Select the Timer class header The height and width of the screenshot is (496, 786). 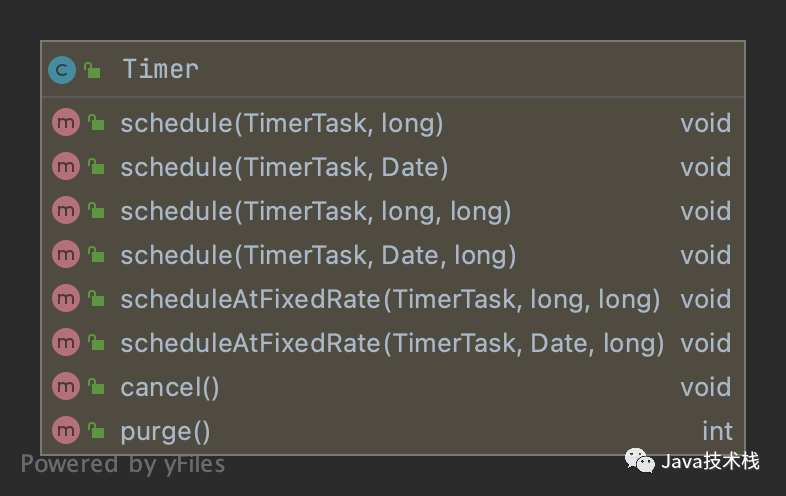pos(393,69)
